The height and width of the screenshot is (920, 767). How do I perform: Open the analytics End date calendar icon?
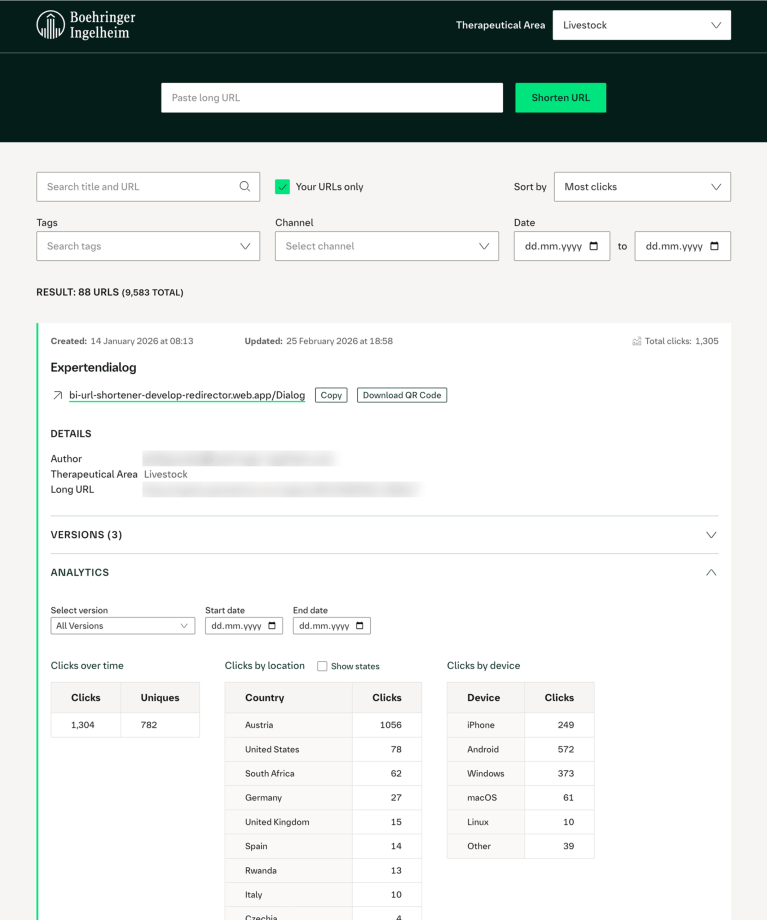[x=360, y=625]
